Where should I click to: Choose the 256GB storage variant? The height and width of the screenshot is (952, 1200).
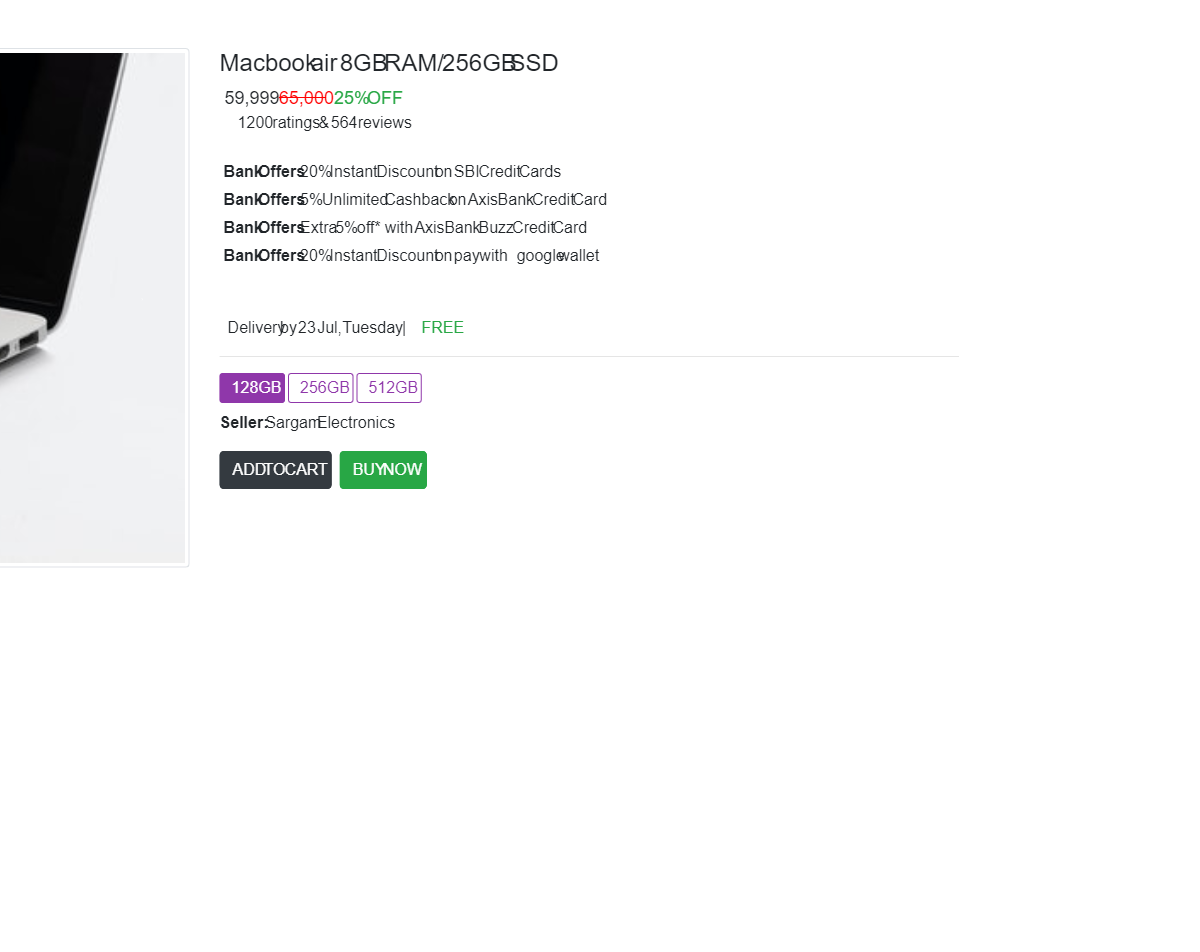(x=321, y=388)
